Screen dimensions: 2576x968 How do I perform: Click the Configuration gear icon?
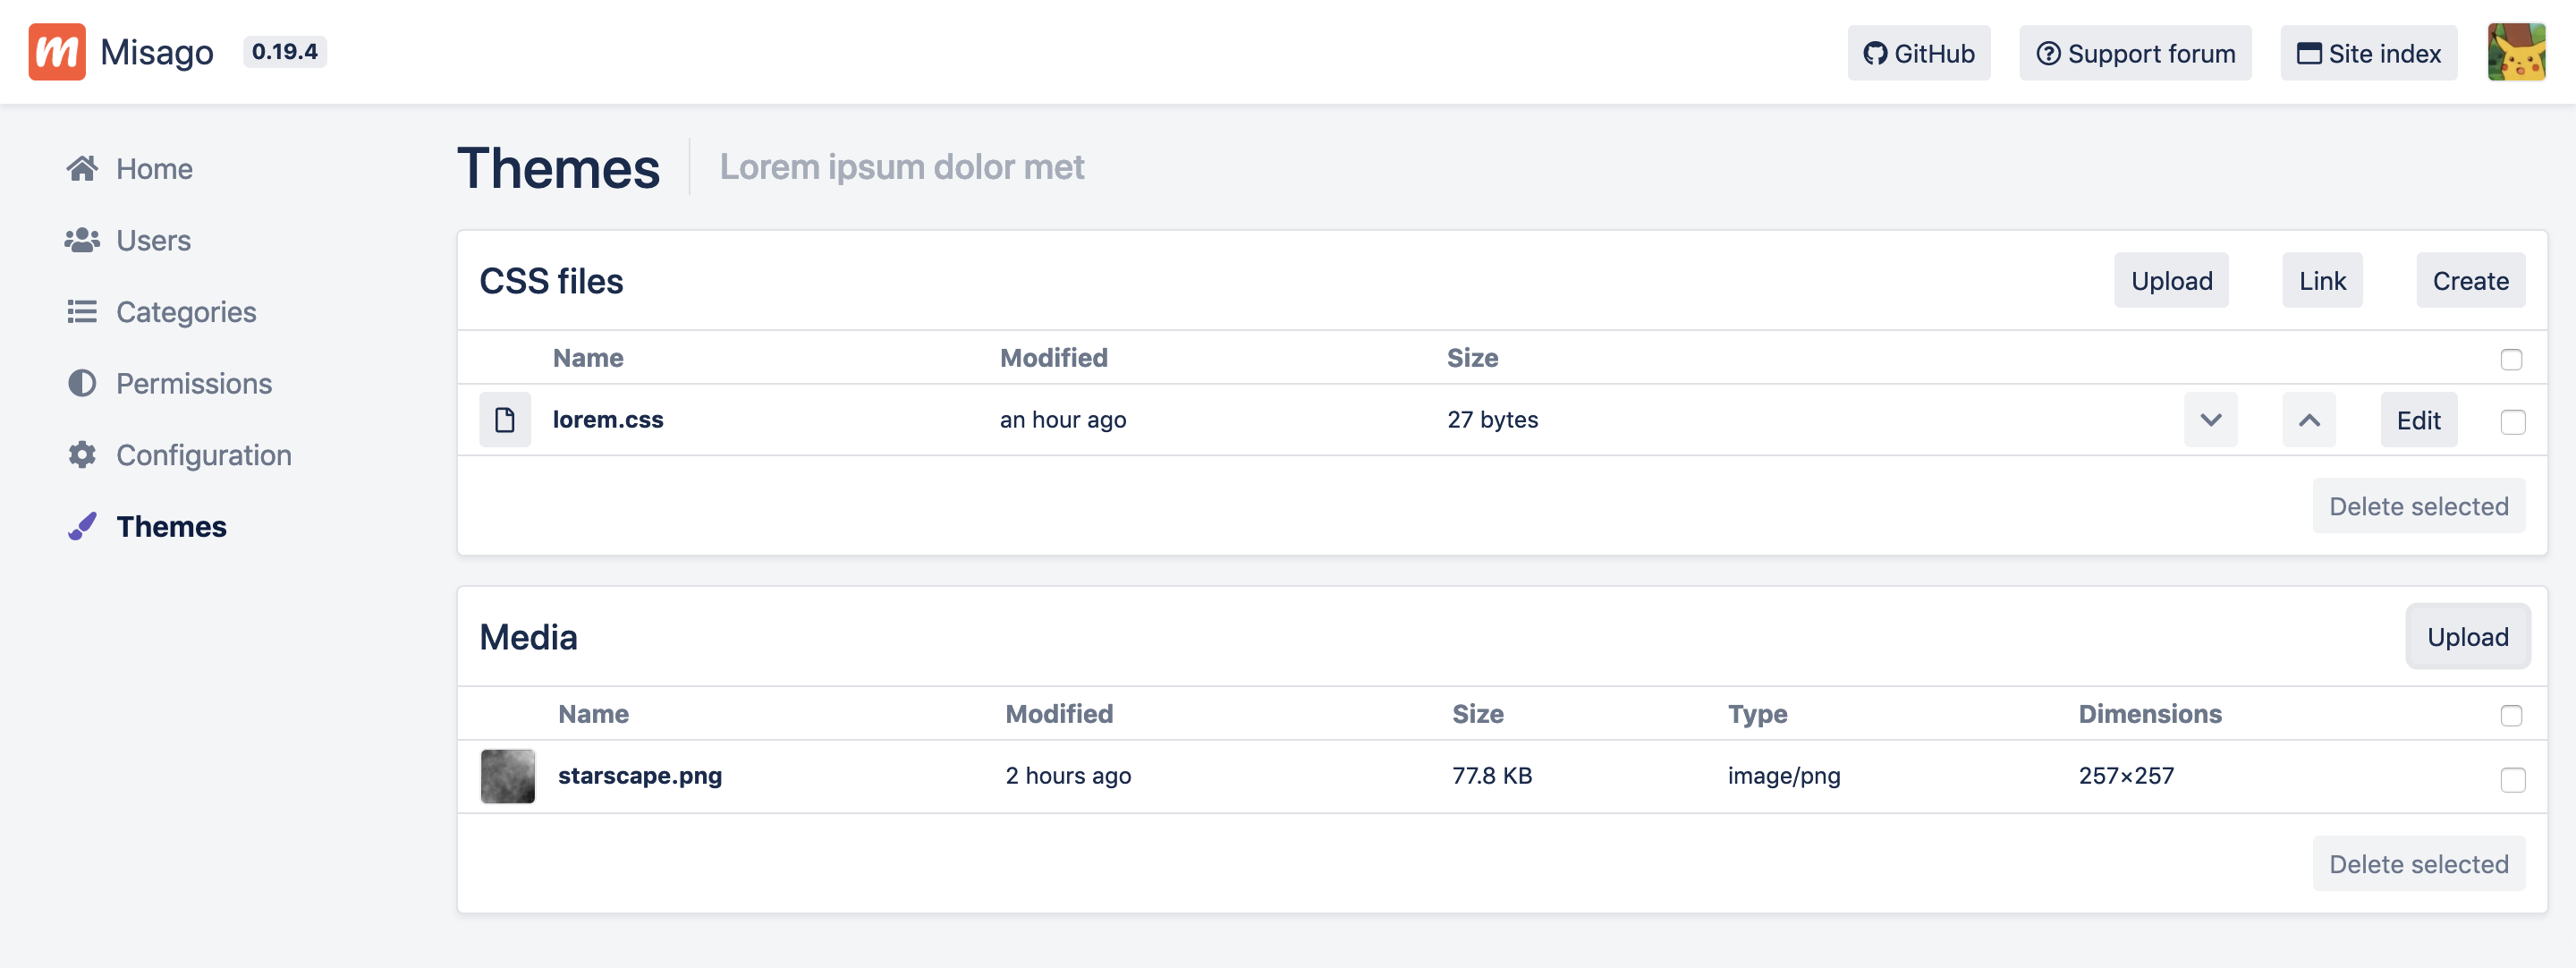(x=82, y=455)
